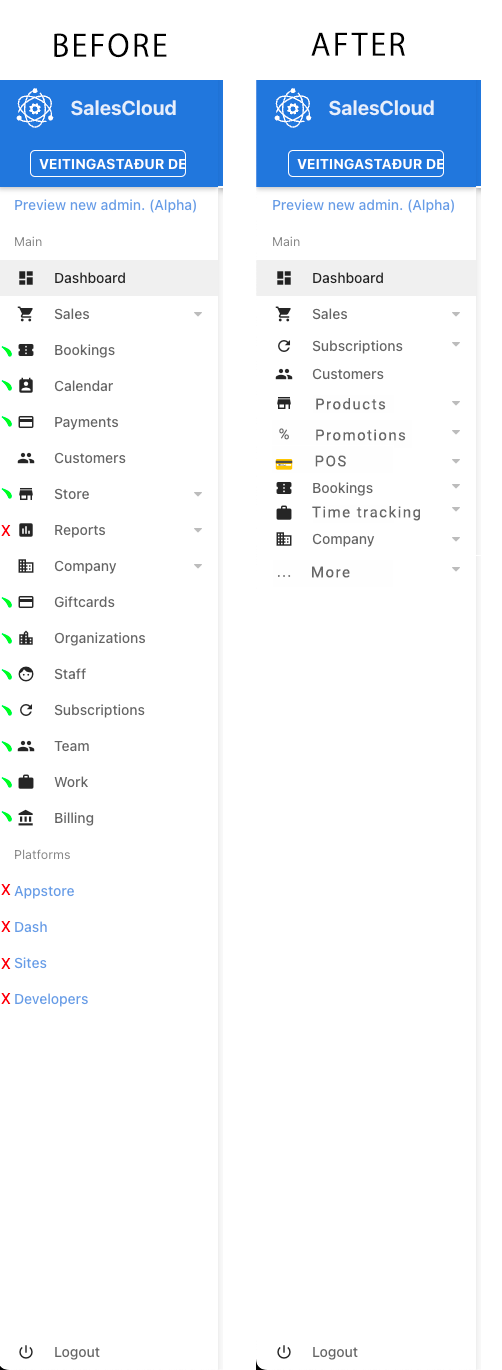This screenshot has height=1370, width=502.
Task: Click the VEITINGASTAÐUR DE button in the AFTER header
Action: coord(366,164)
